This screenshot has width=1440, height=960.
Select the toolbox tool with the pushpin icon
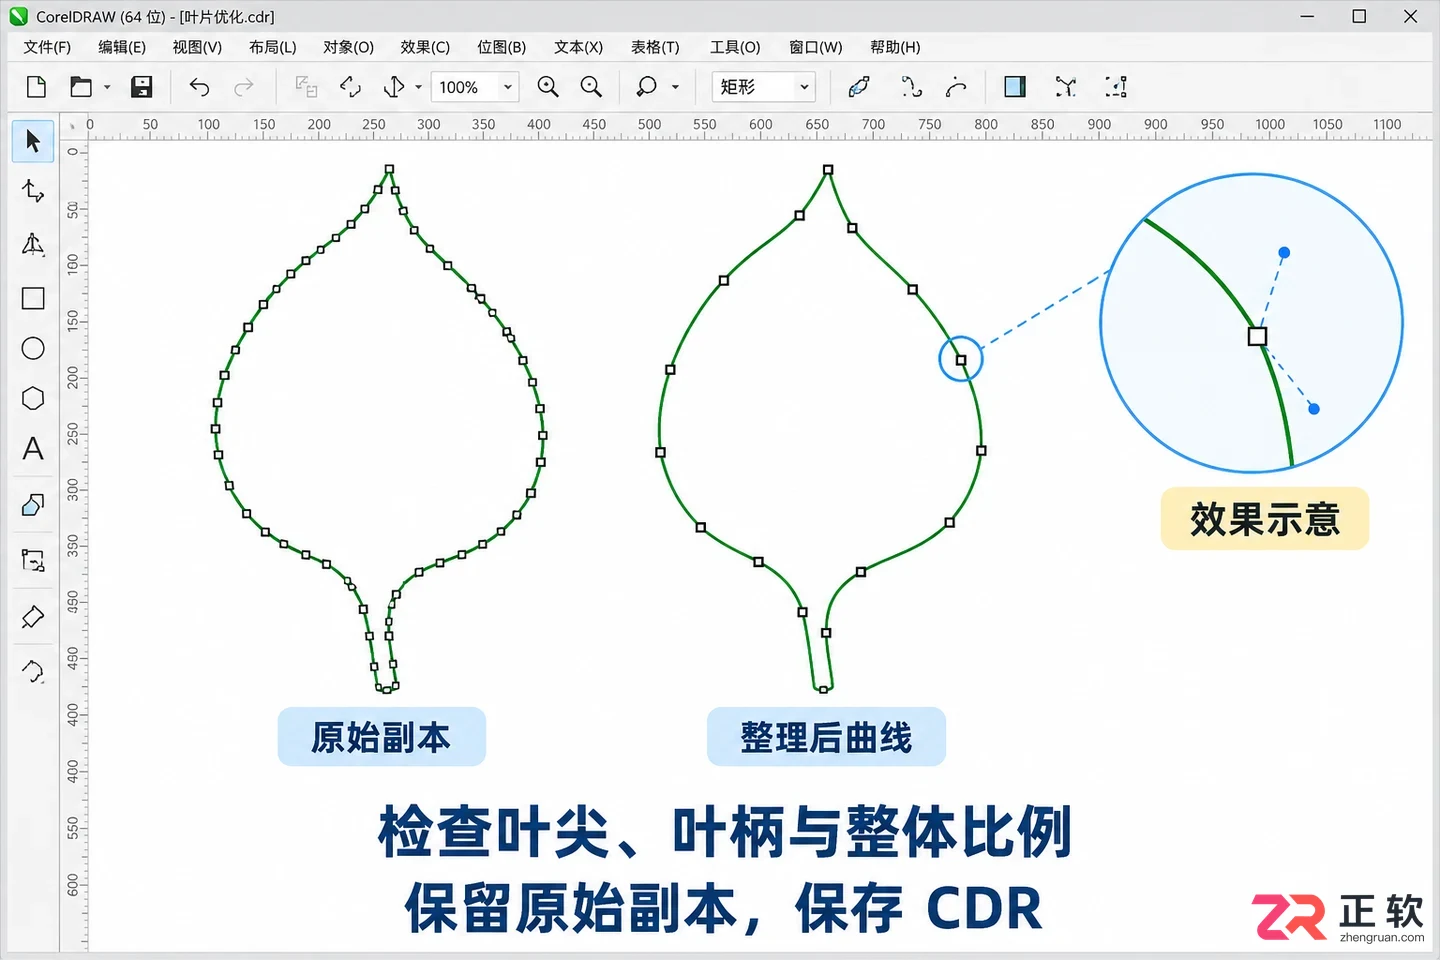(33, 617)
